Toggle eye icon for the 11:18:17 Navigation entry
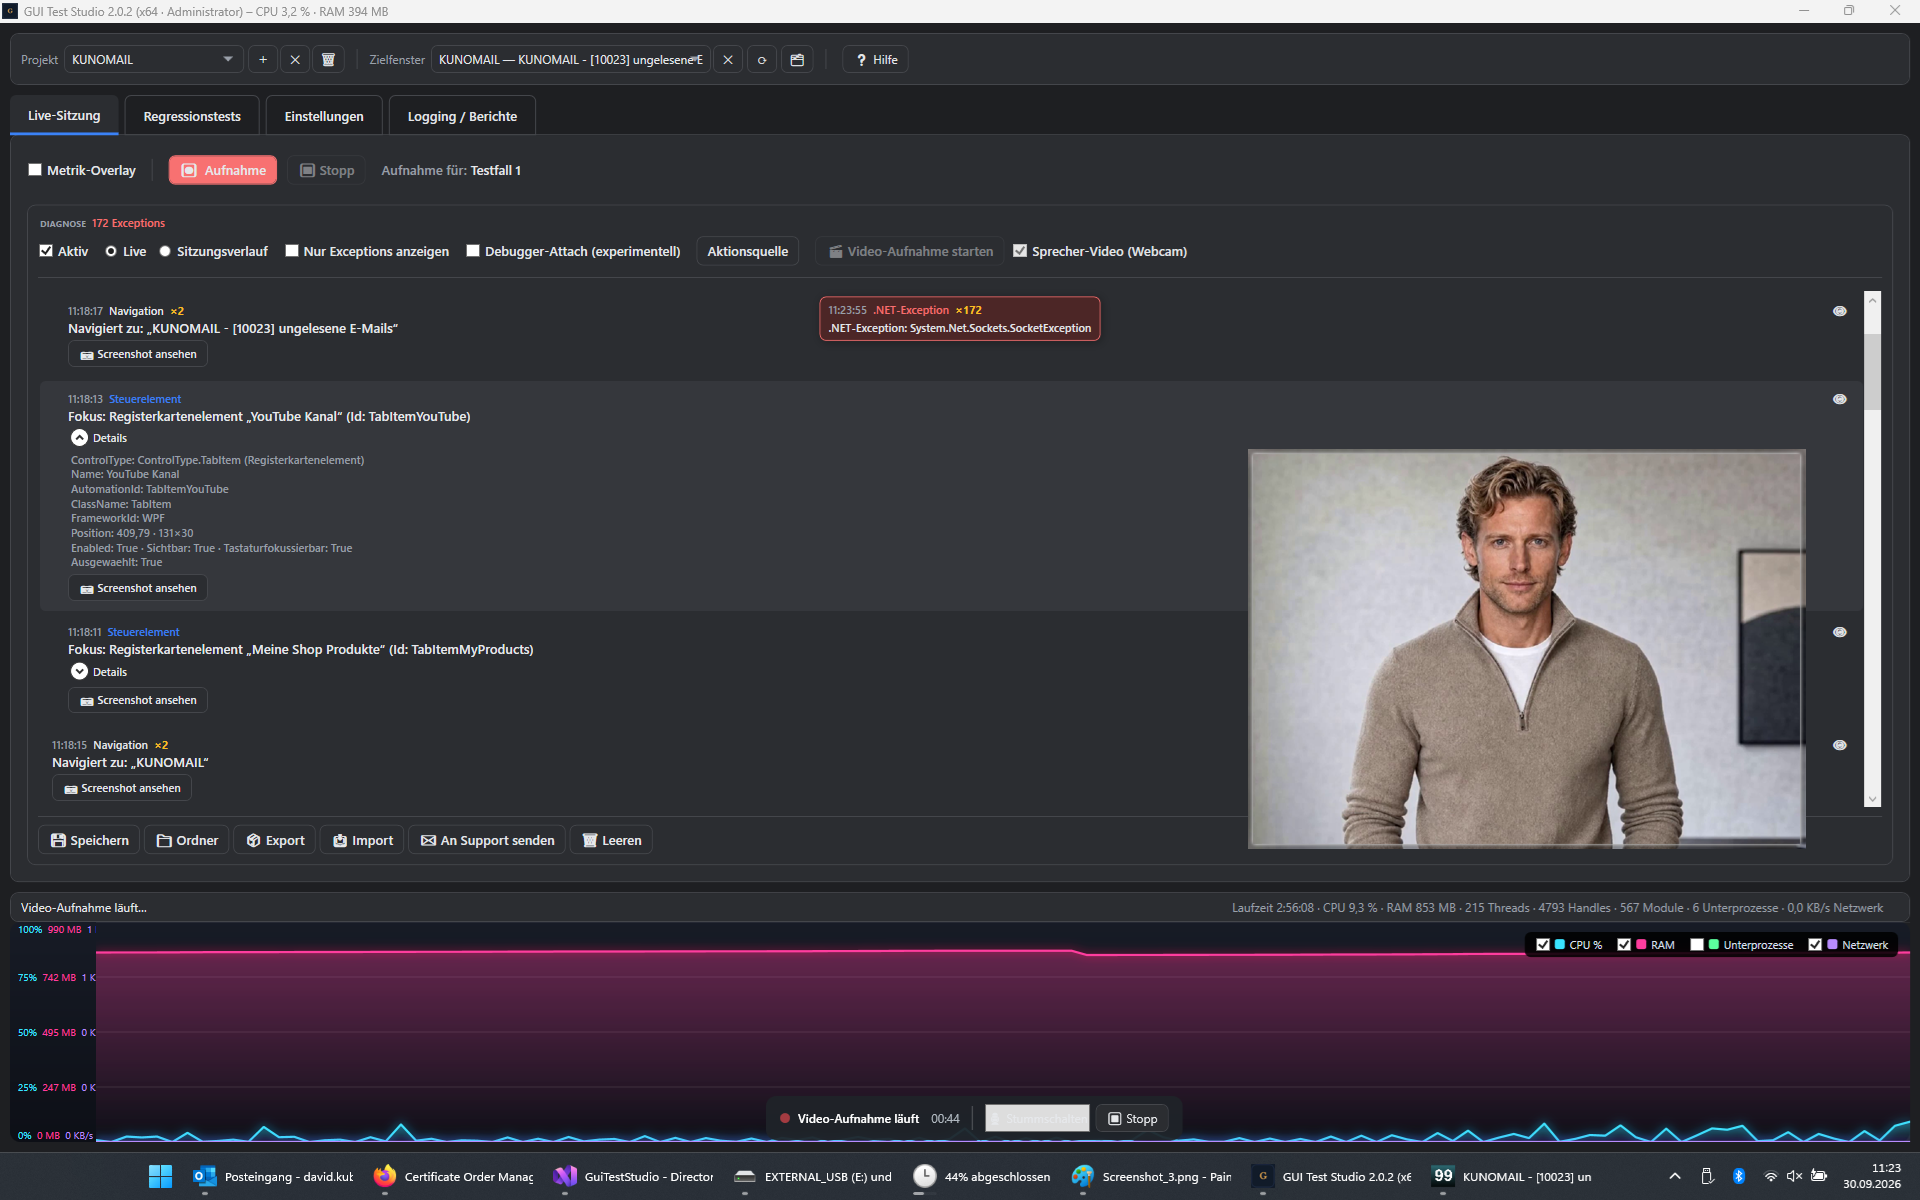Image resolution: width=1920 pixels, height=1200 pixels. click(x=1839, y=311)
